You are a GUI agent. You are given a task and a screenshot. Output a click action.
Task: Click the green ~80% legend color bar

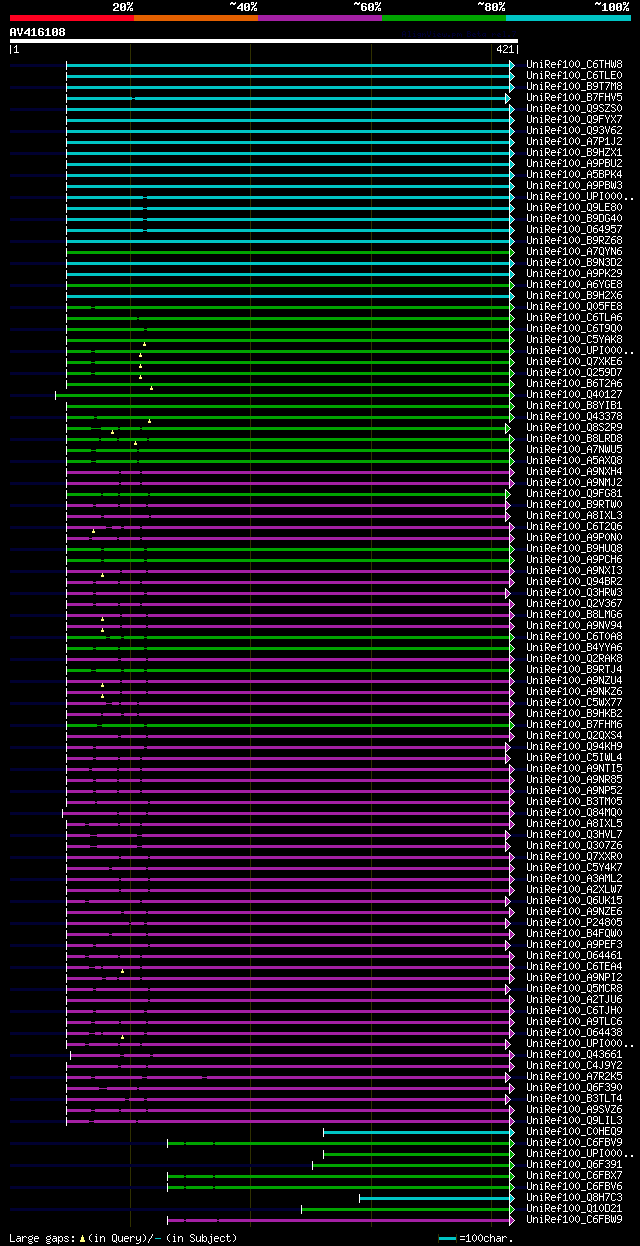[x=444, y=18]
